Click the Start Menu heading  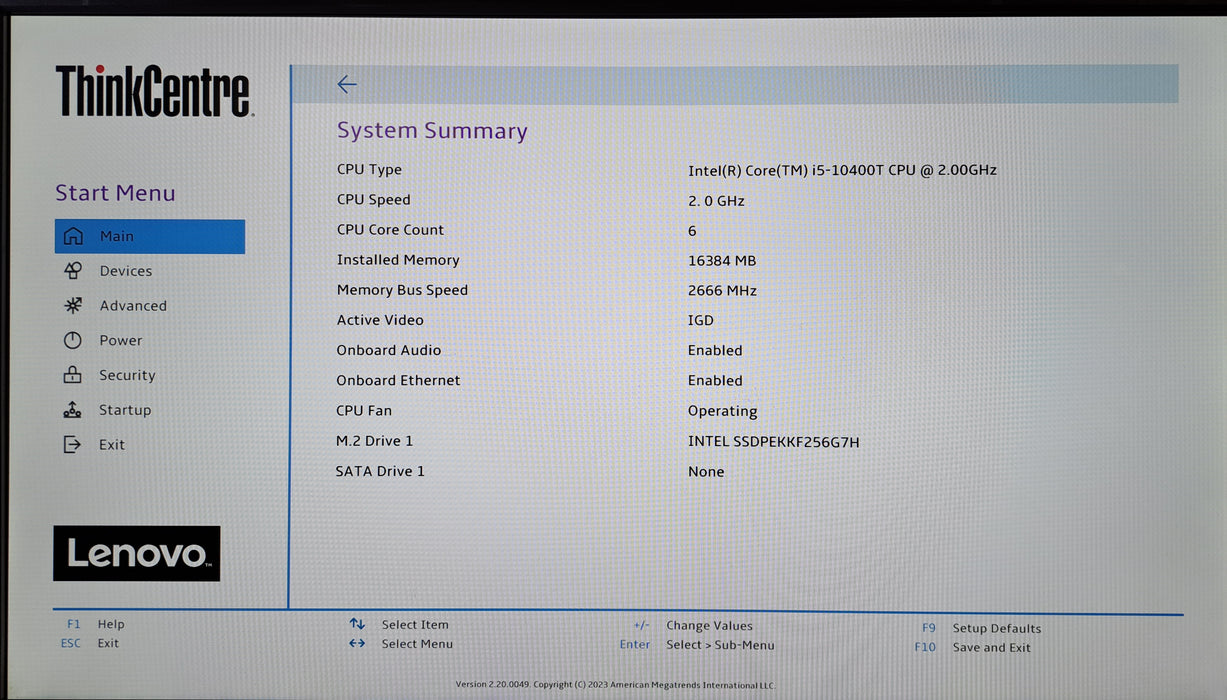(115, 193)
